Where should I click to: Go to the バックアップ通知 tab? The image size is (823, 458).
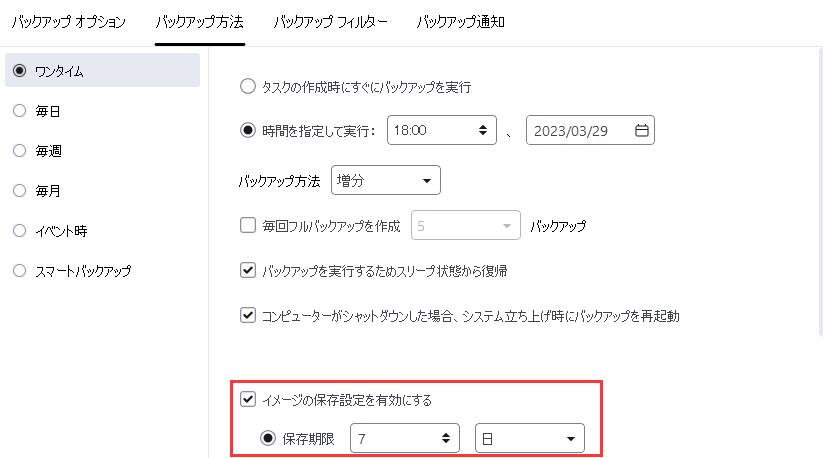(460, 21)
